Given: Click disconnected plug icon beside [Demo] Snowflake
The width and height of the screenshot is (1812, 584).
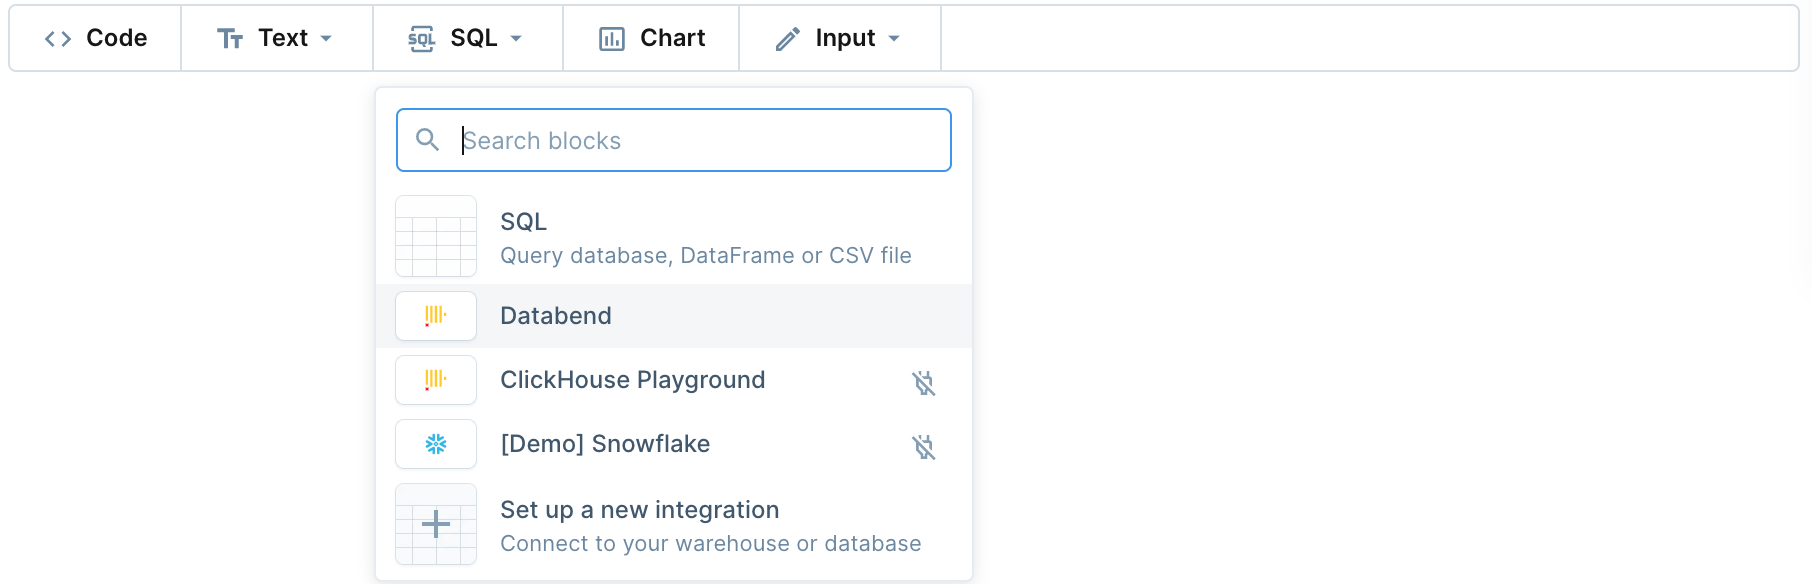Looking at the screenshot, I should [924, 446].
